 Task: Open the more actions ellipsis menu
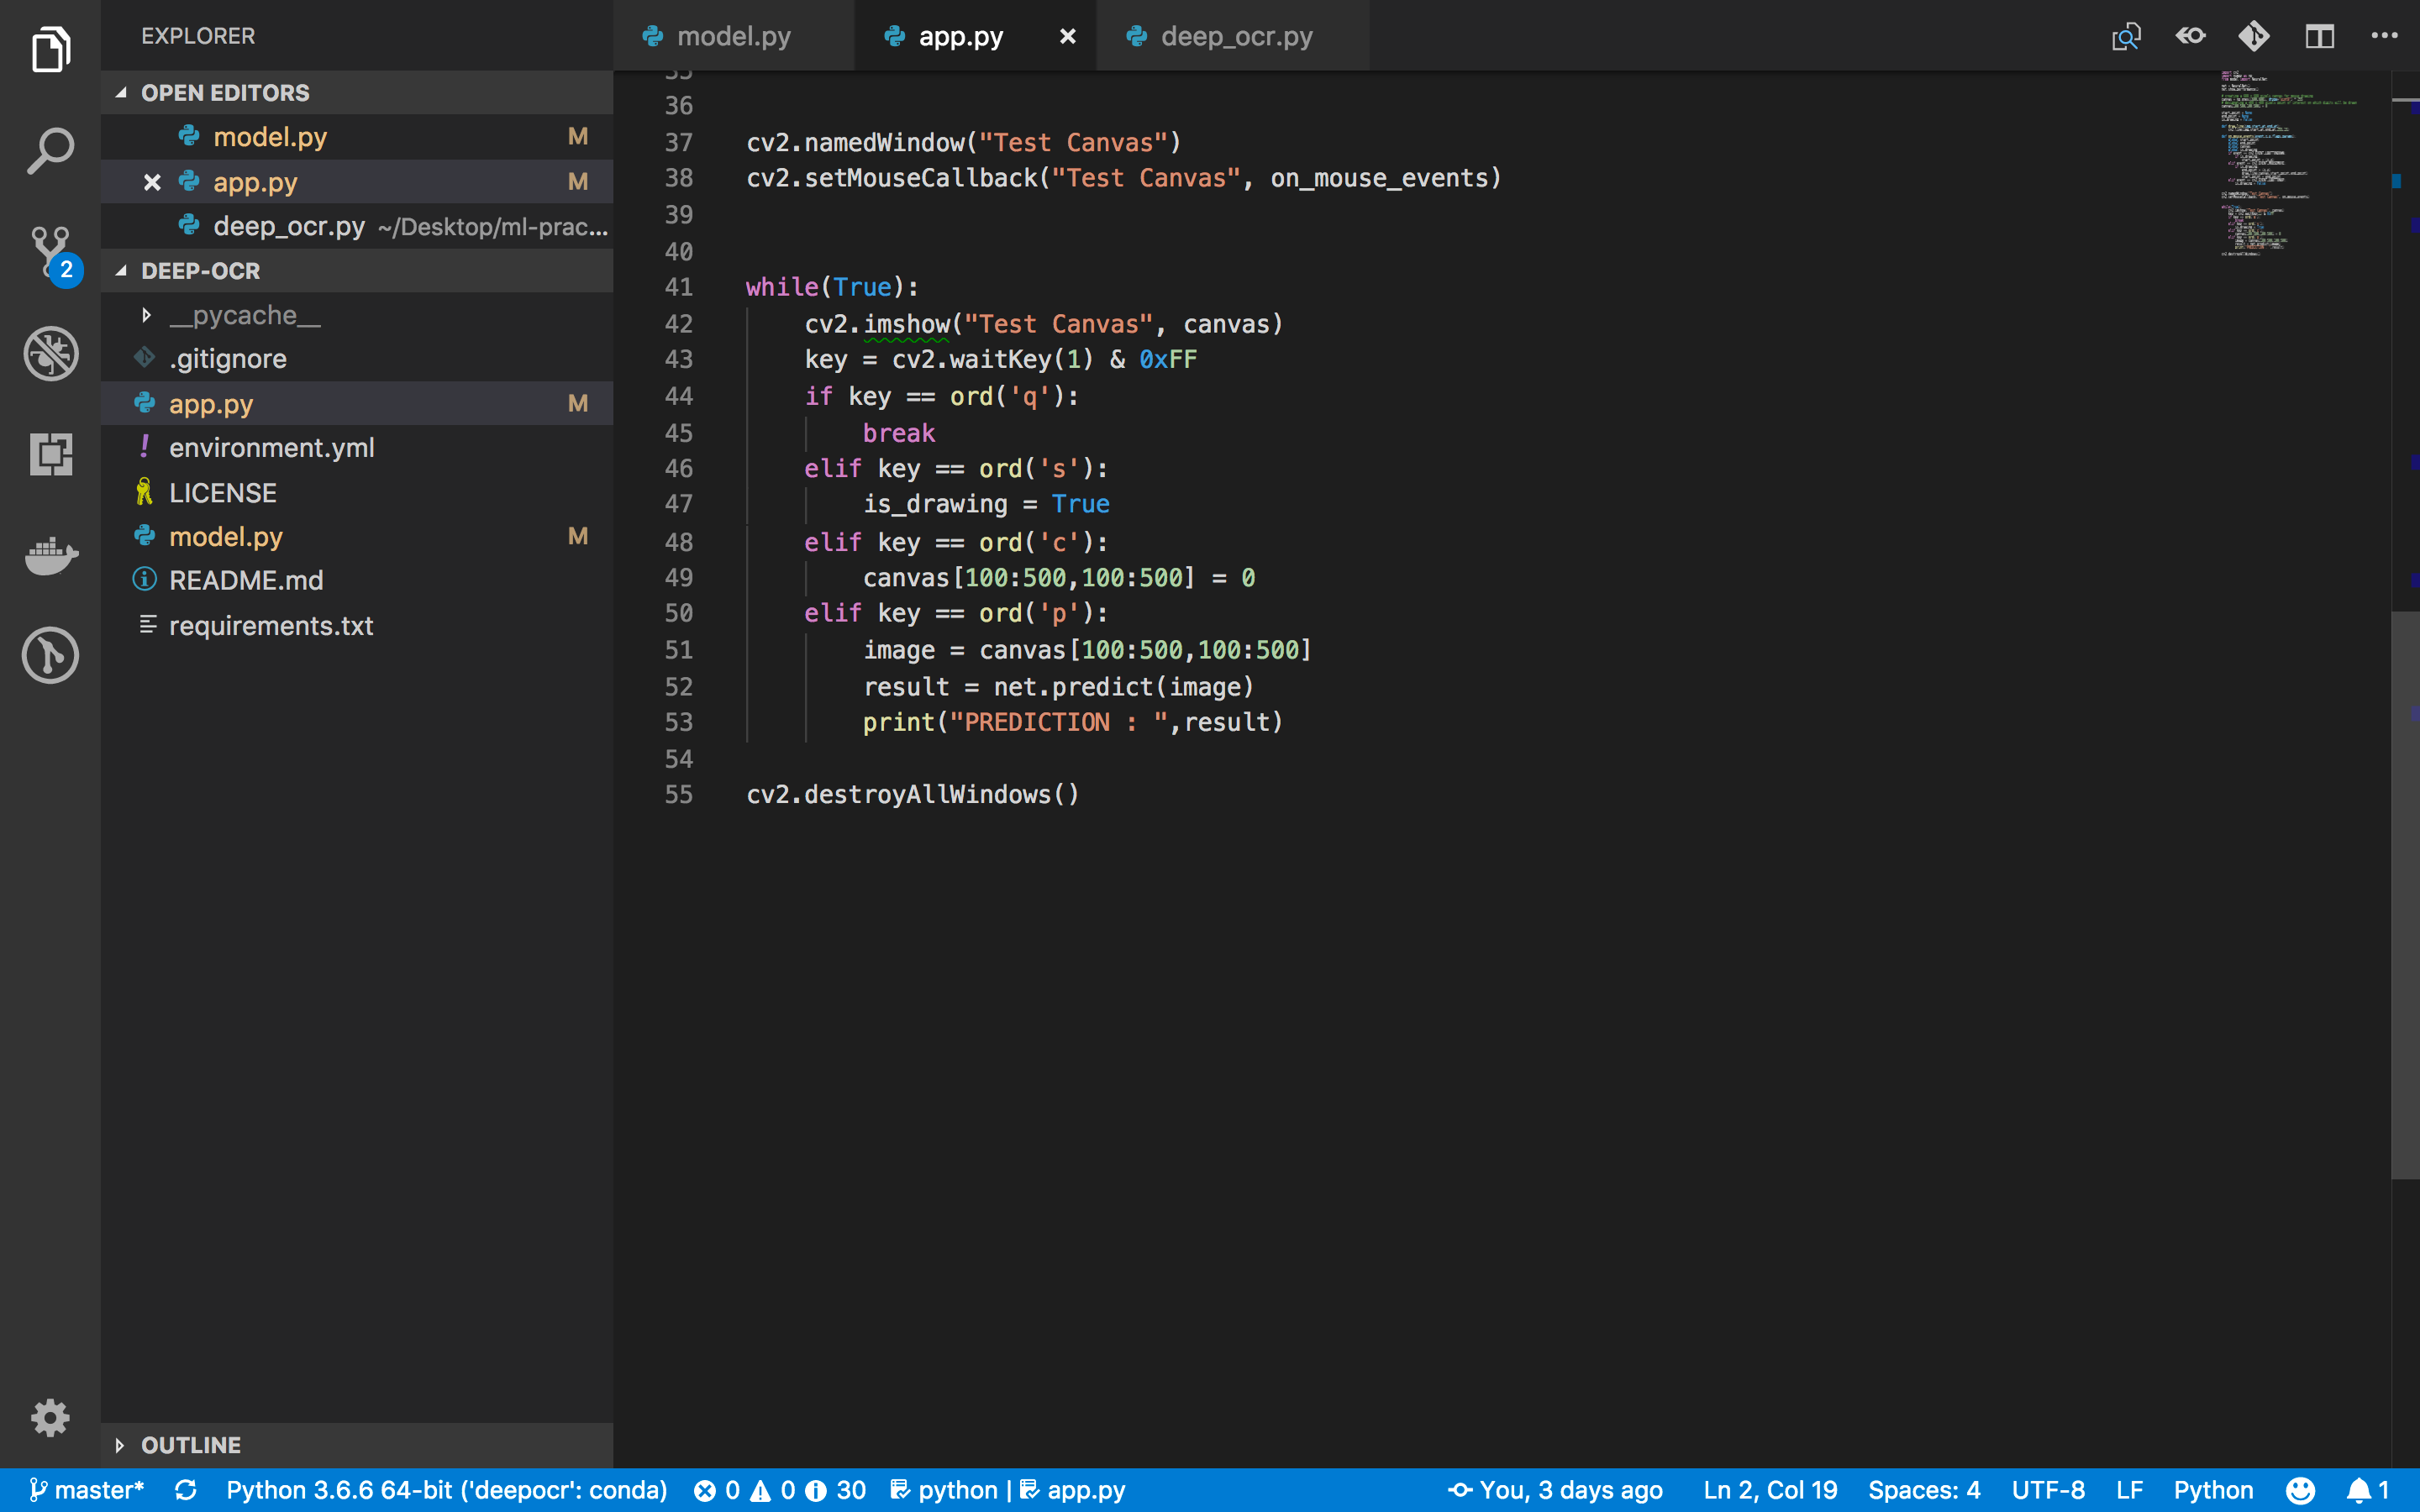[2384, 37]
